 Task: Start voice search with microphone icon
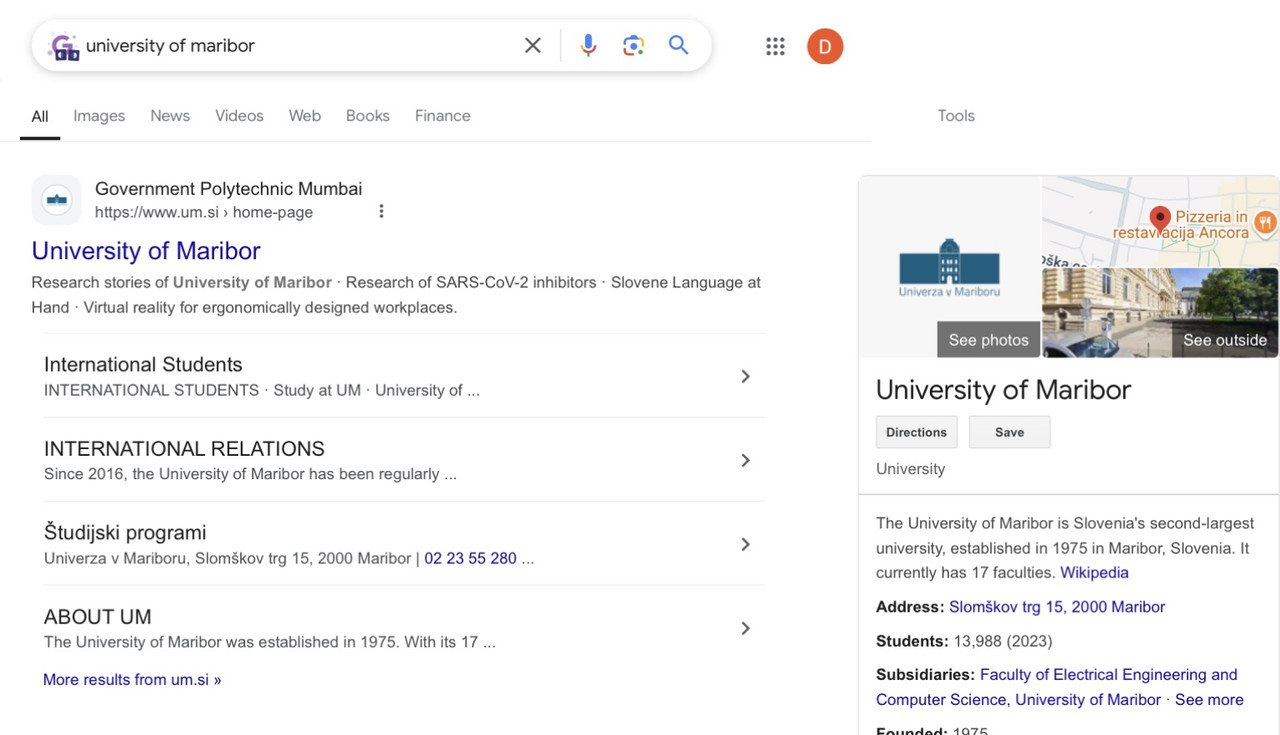tap(588, 46)
